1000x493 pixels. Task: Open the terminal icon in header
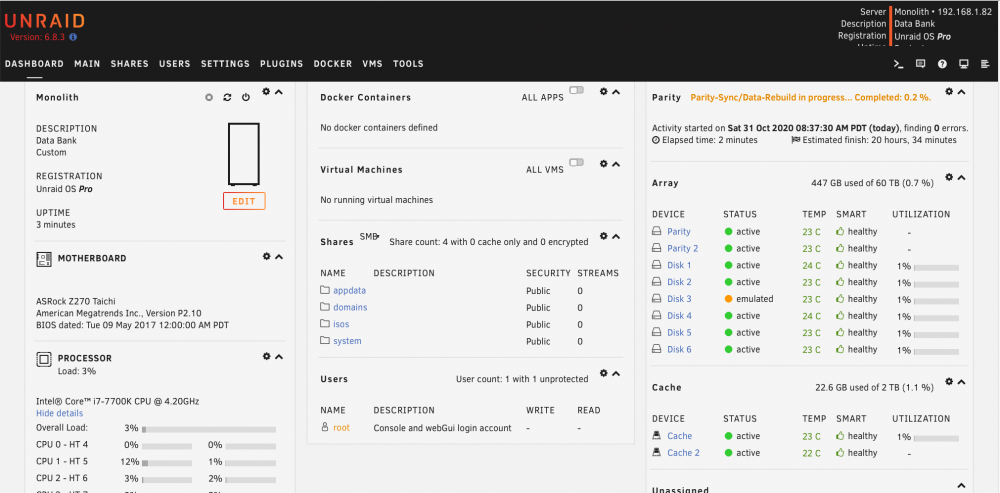(898, 64)
